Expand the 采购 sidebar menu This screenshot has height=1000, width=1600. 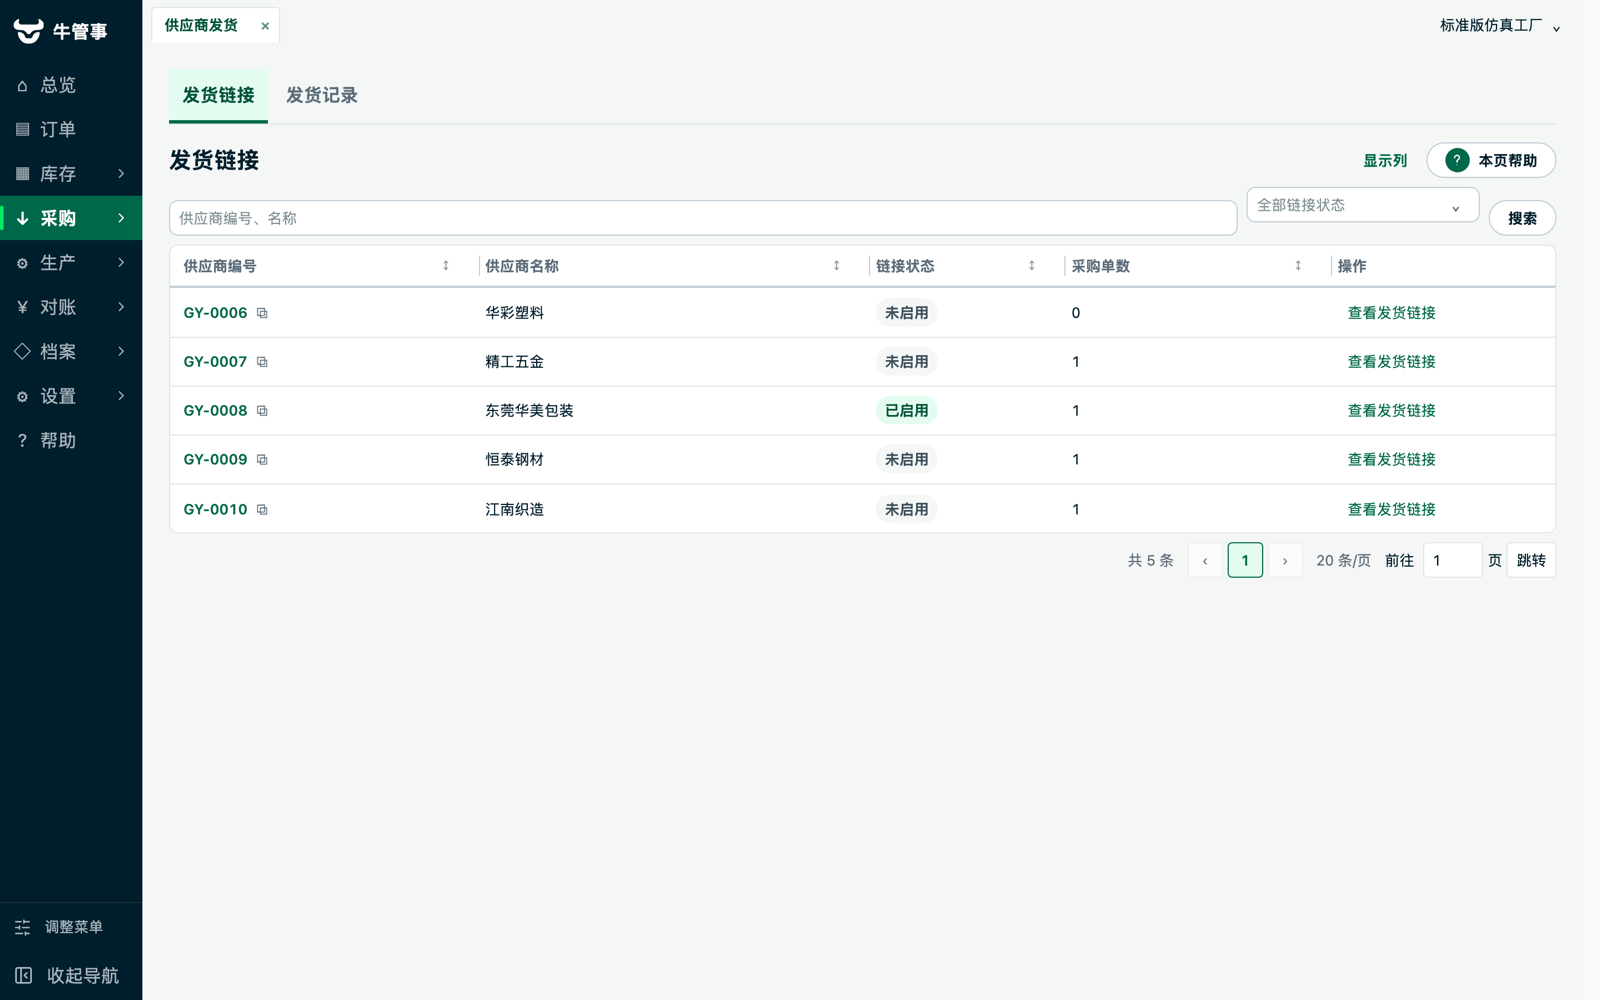(71, 218)
